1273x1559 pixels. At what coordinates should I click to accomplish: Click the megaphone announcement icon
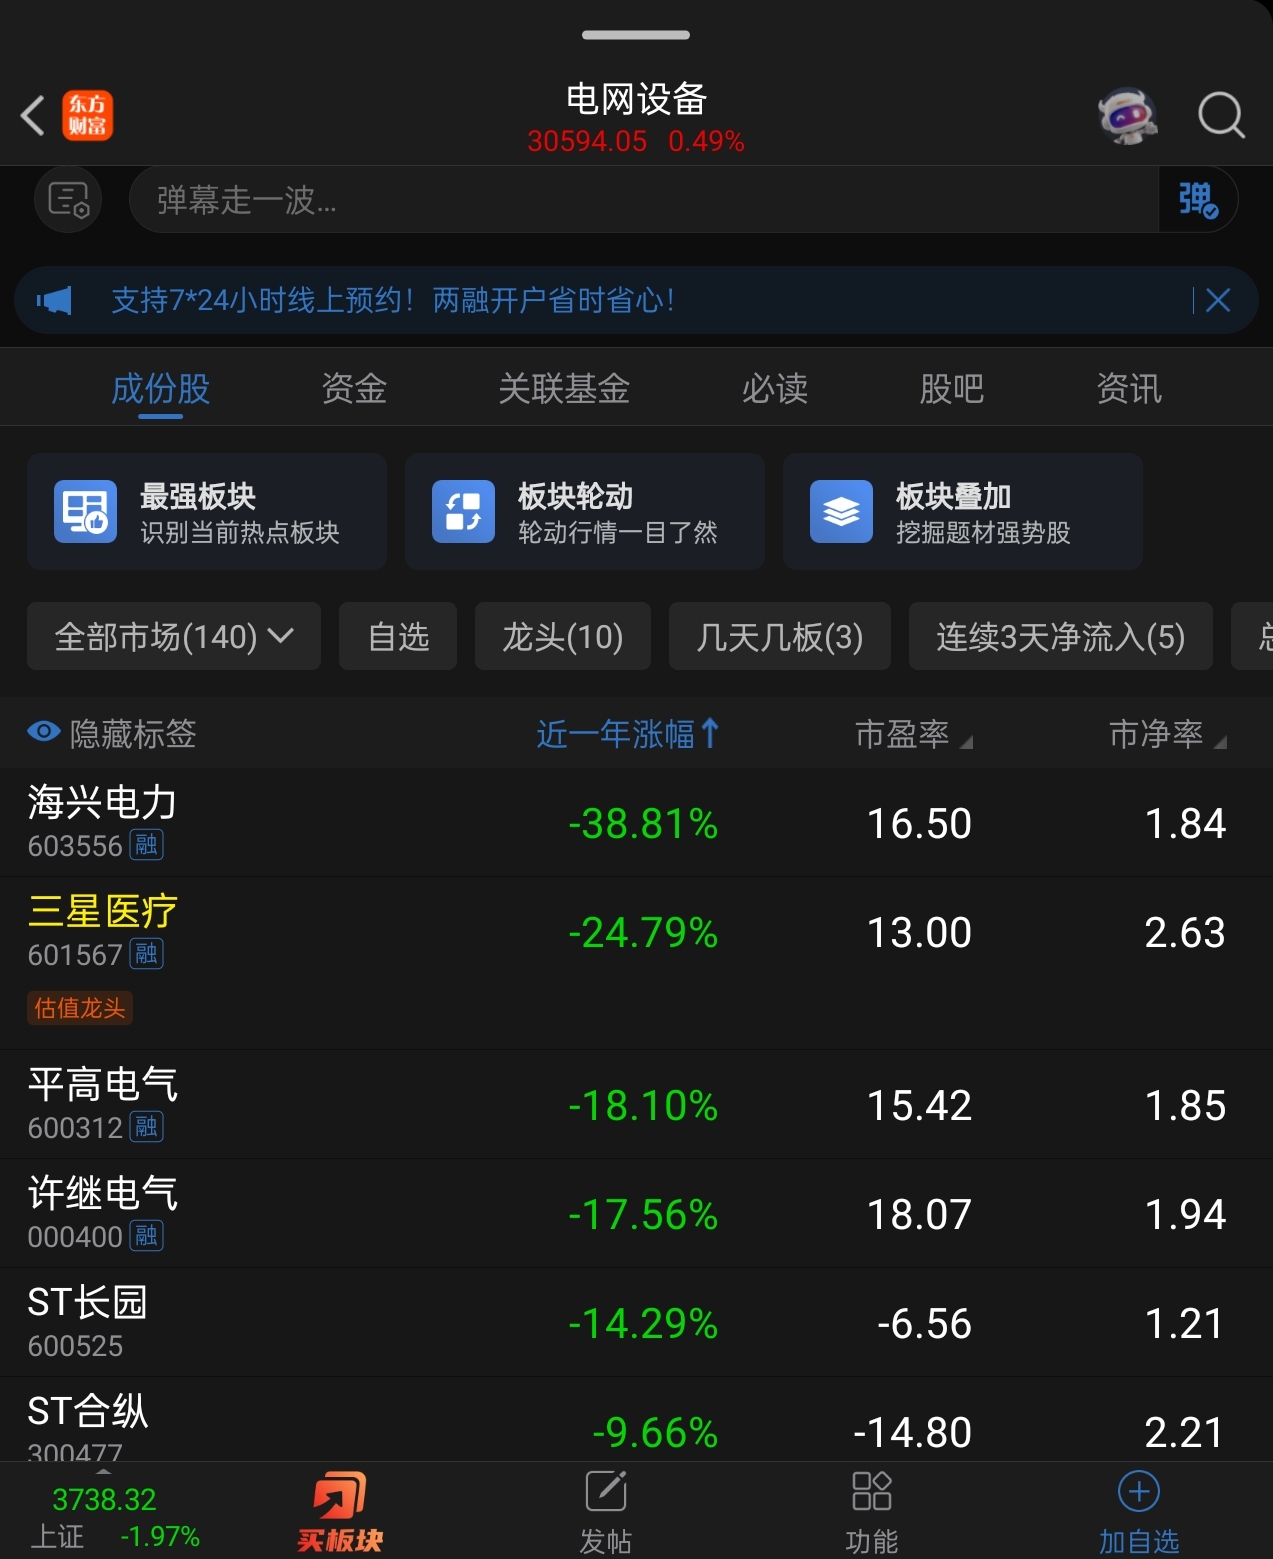pos(55,300)
